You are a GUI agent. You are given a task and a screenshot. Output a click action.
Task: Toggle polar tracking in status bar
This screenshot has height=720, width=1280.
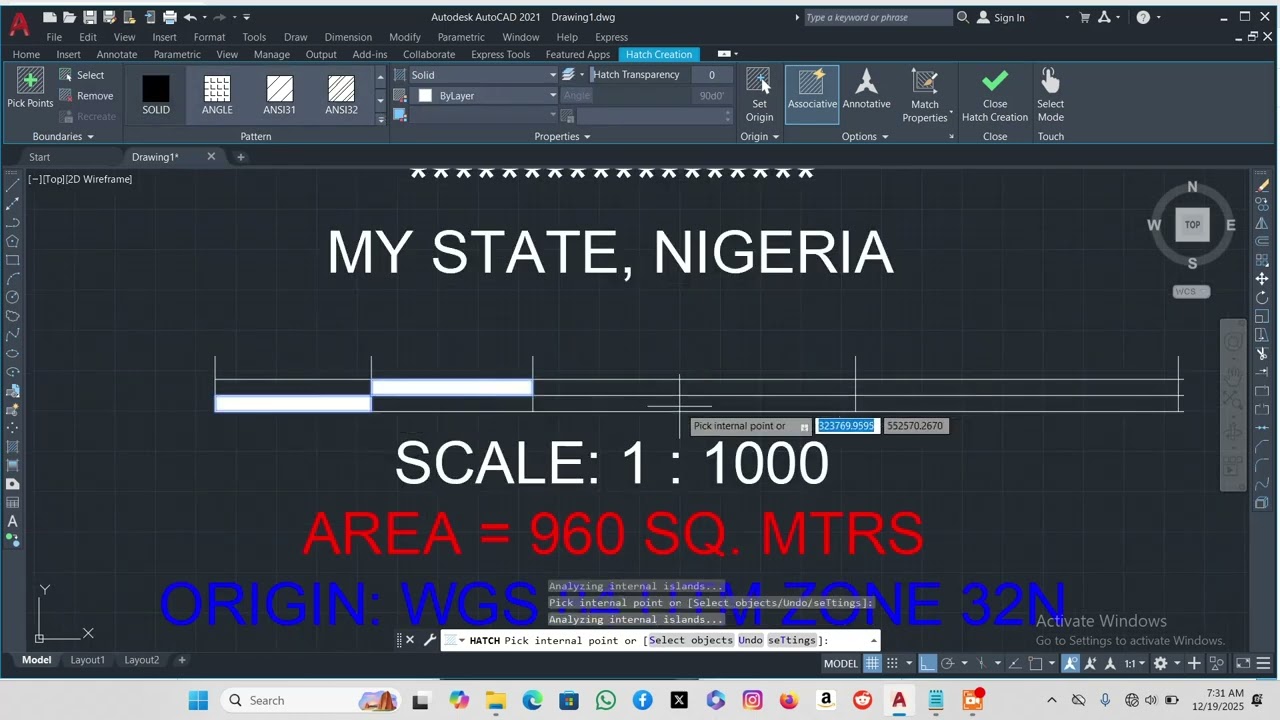[947, 663]
